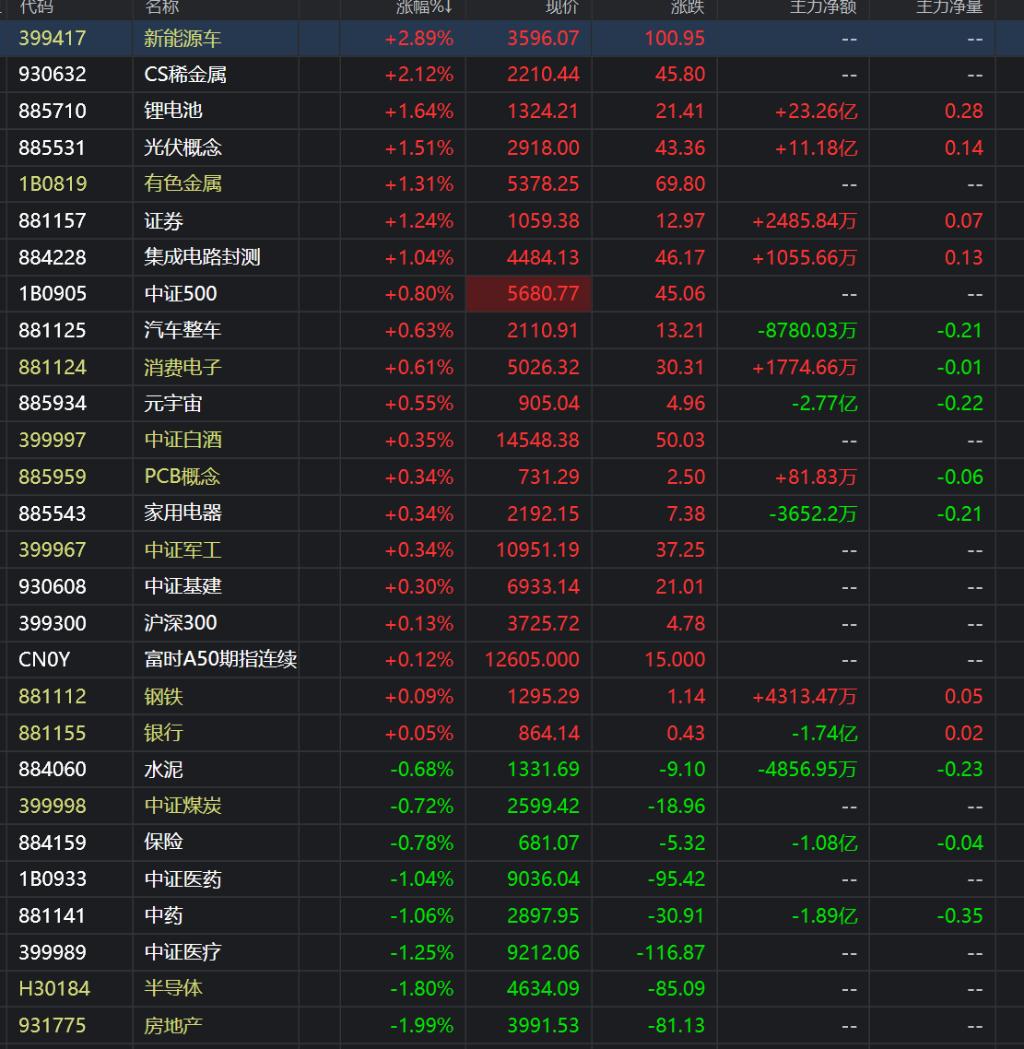Click the 现价 column header
This screenshot has width=1024, height=1049.
(561, 8)
